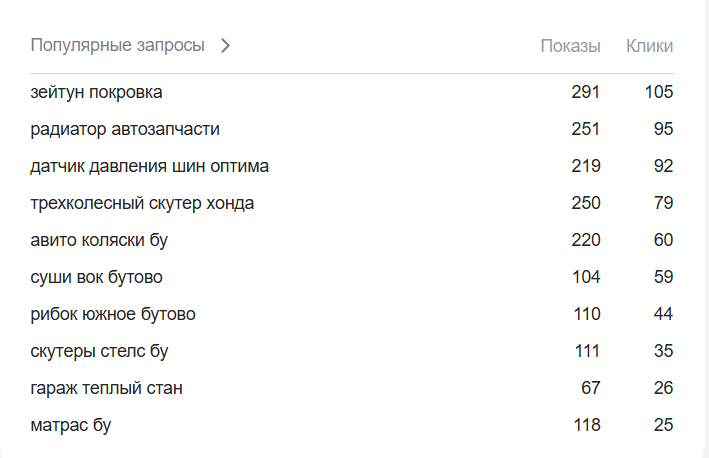Click the 59 clicks value for суши вок

[663, 277]
